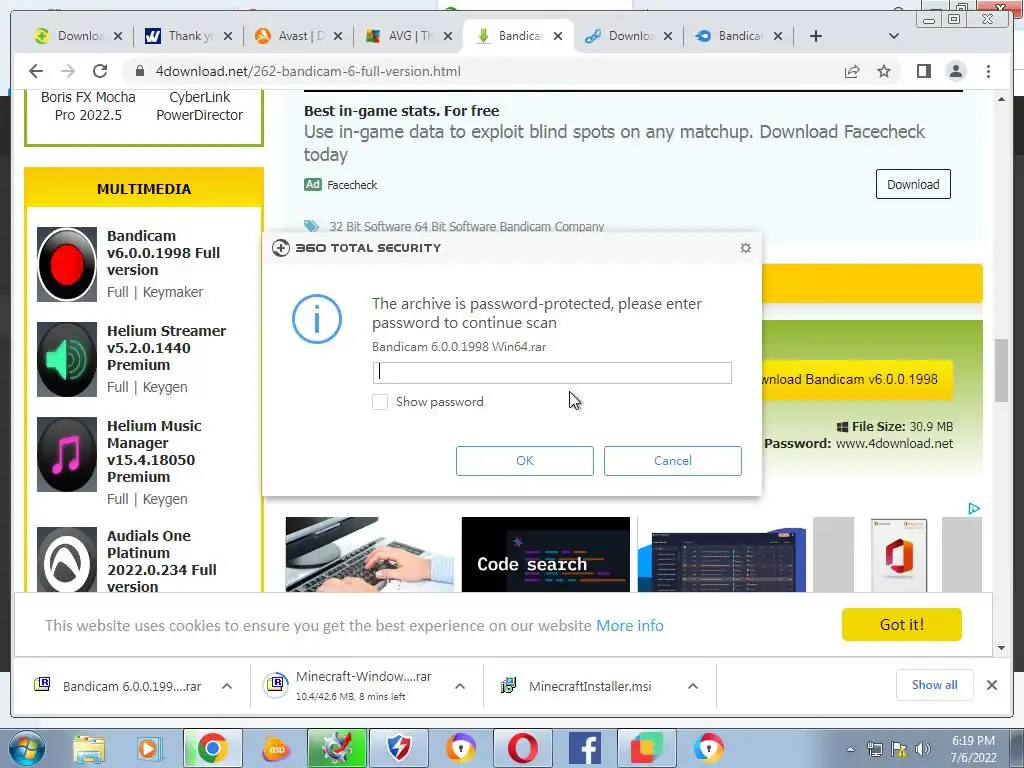Open Audials One Platinum 2022 link
Viewport: 1024px width, 768px height.
161,561
